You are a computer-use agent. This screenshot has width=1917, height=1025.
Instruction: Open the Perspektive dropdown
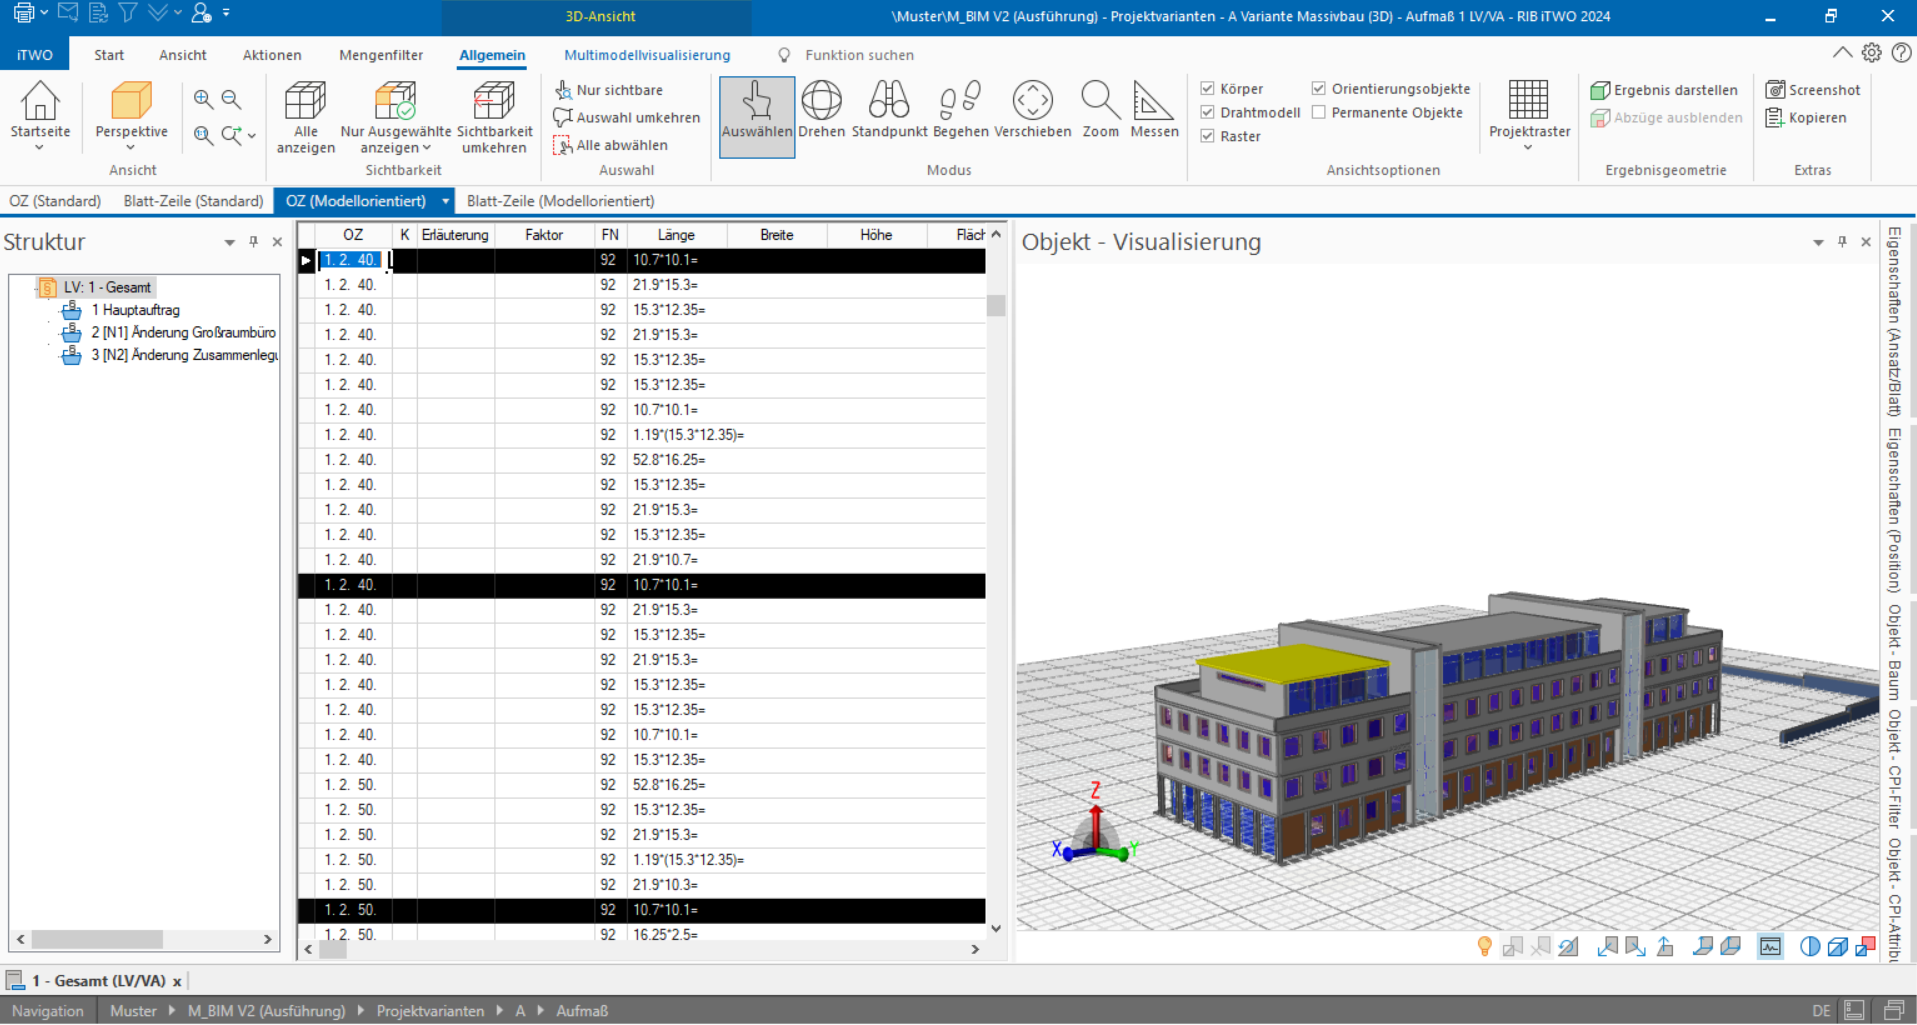click(x=131, y=147)
